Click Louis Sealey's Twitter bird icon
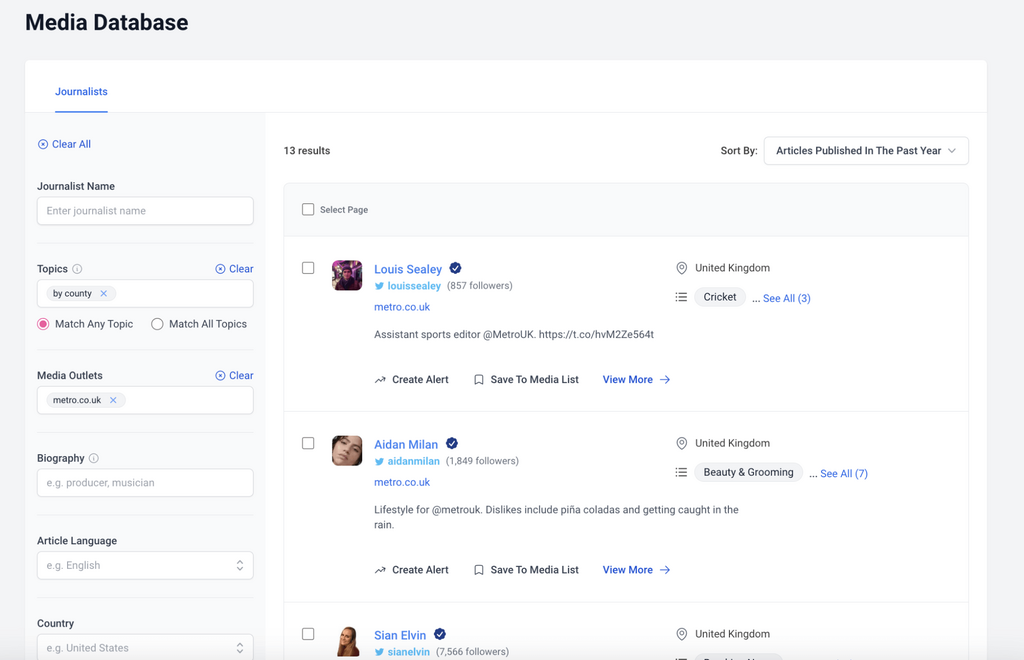This screenshot has width=1024, height=660. coord(380,286)
